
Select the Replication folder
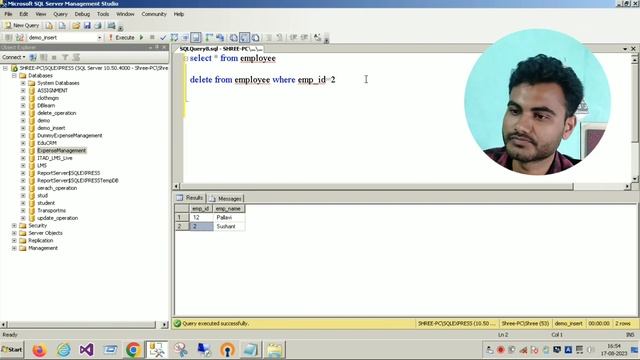(41, 240)
